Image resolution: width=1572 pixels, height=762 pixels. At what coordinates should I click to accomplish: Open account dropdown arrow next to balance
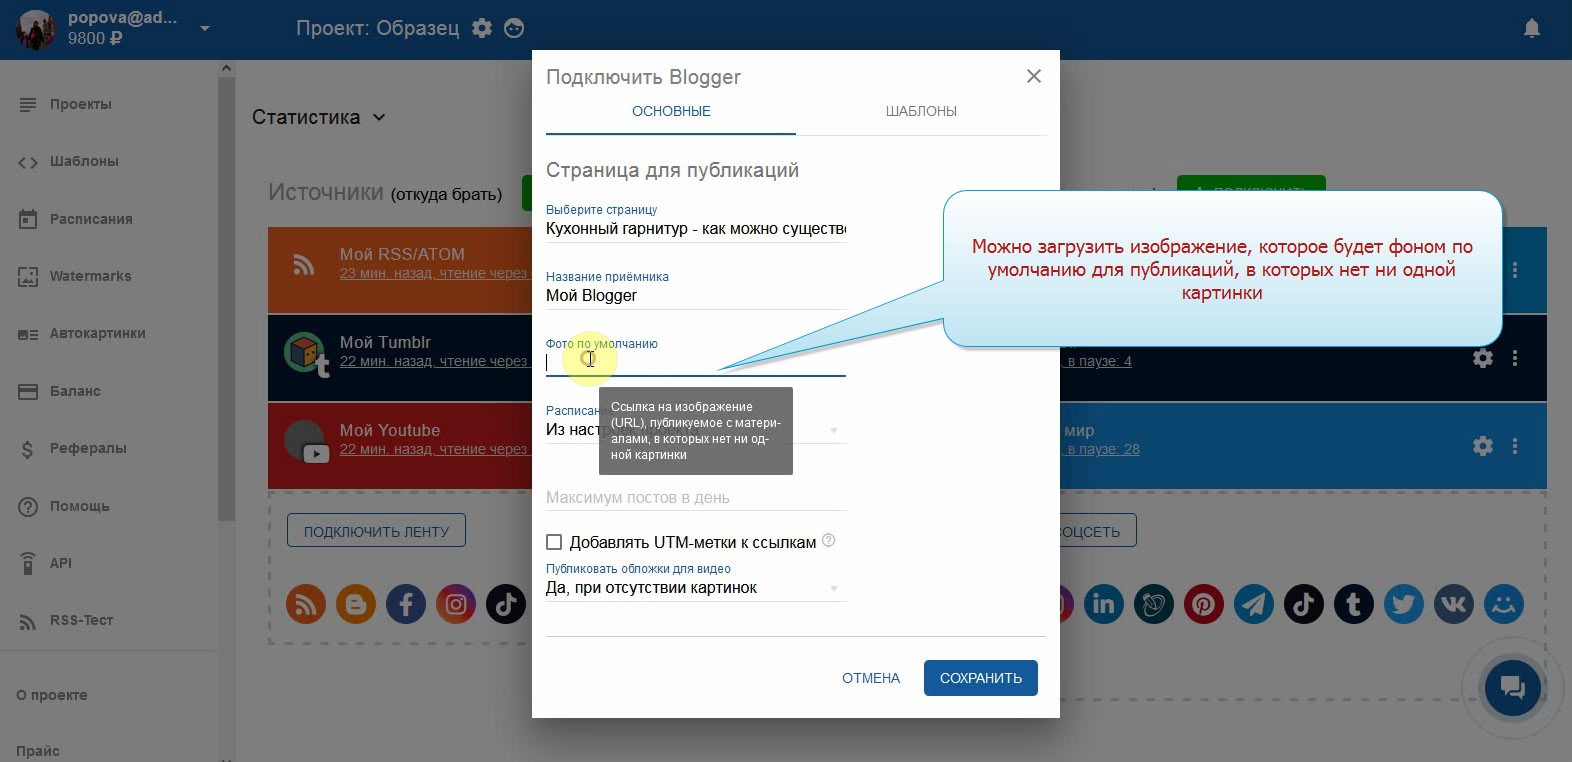click(x=205, y=28)
